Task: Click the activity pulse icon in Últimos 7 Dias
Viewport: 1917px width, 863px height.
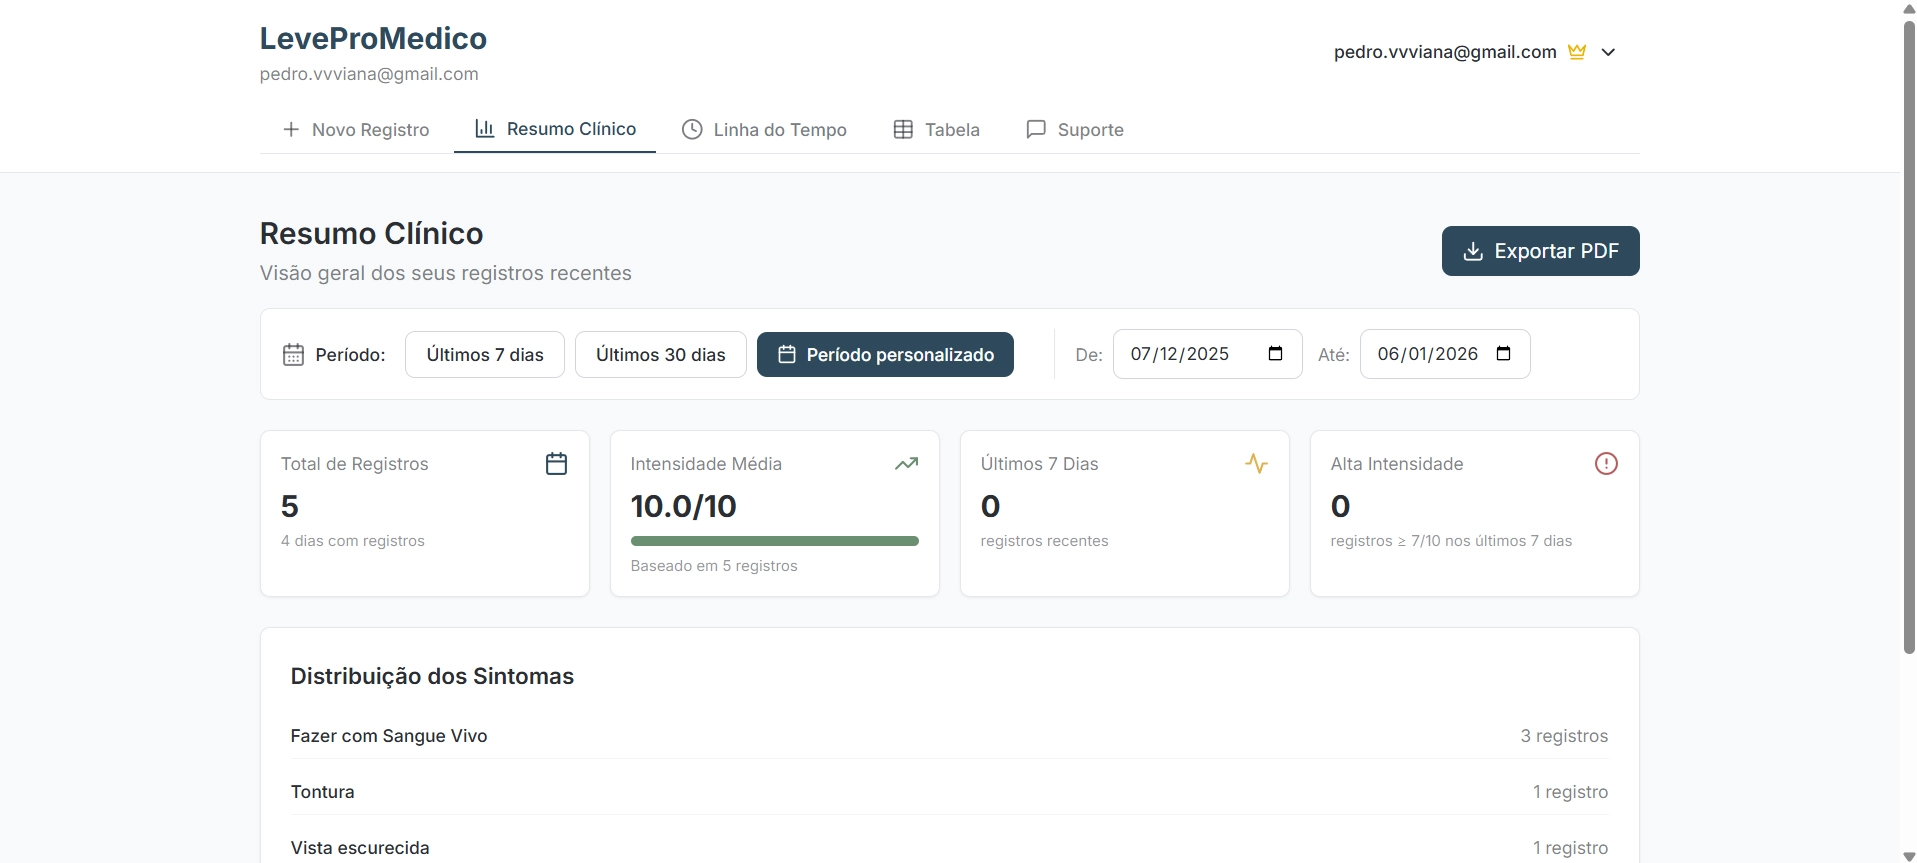Action: [x=1256, y=464]
